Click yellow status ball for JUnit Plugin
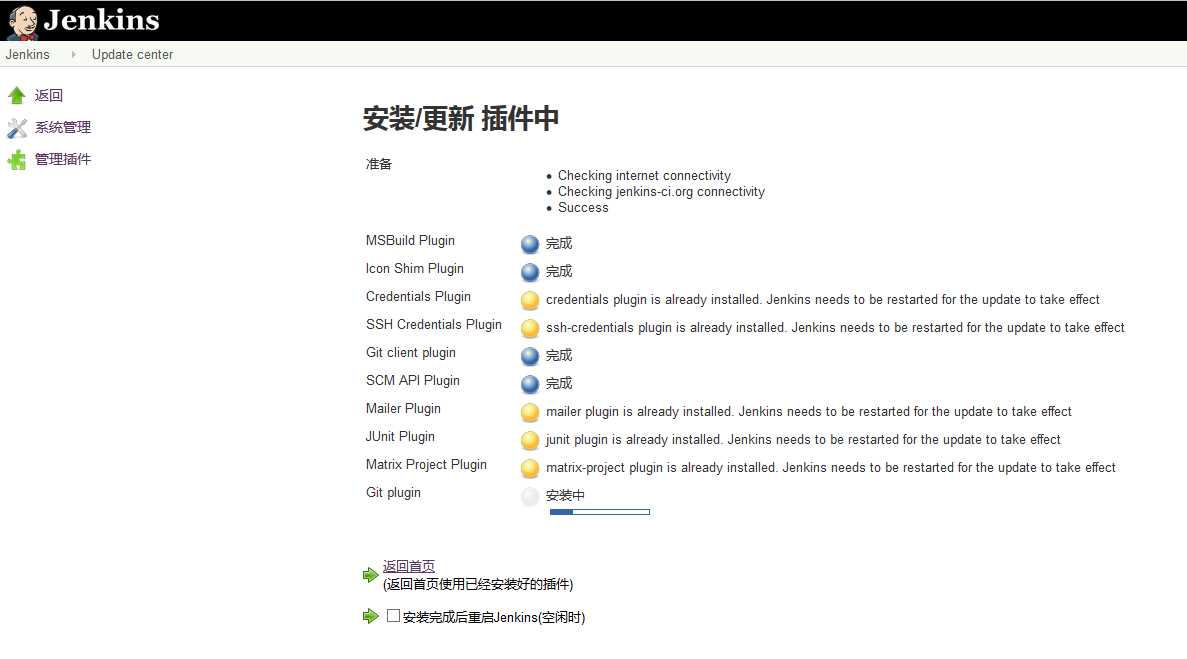 coord(530,440)
